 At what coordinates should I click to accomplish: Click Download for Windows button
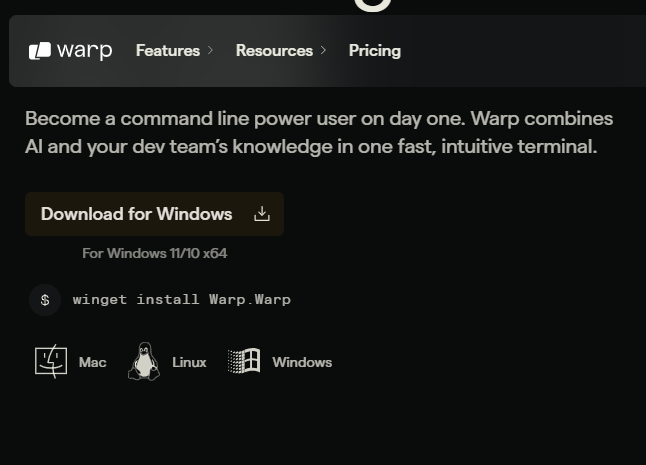pyautogui.click(x=154, y=214)
